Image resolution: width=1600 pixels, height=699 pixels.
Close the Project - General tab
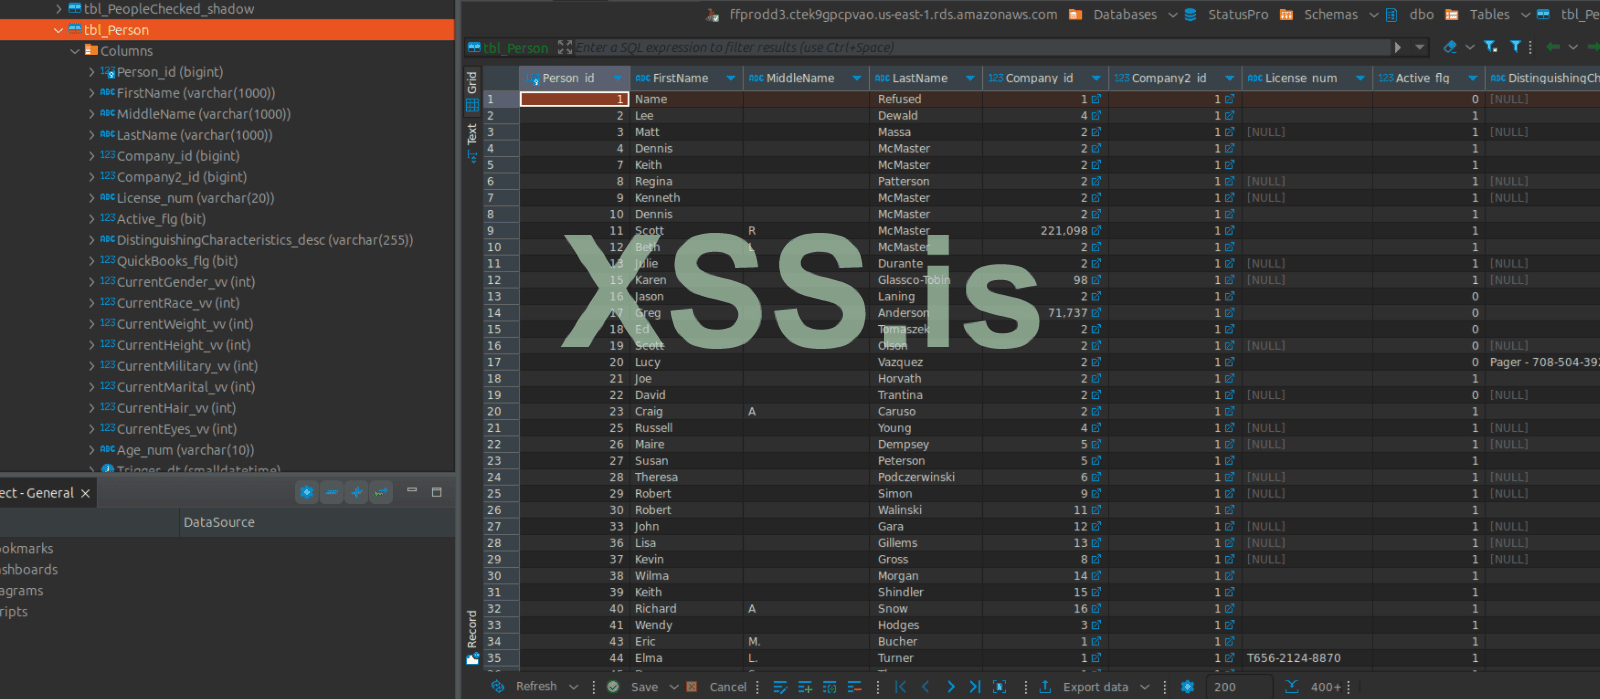86,493
